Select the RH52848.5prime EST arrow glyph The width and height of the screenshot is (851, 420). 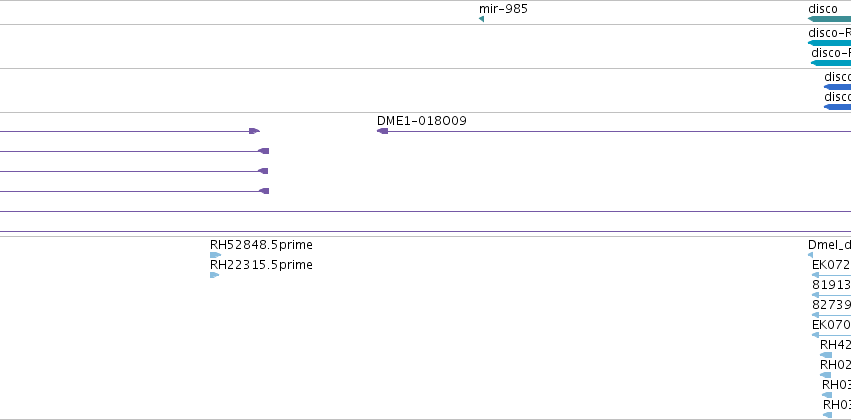pos(215,255)
